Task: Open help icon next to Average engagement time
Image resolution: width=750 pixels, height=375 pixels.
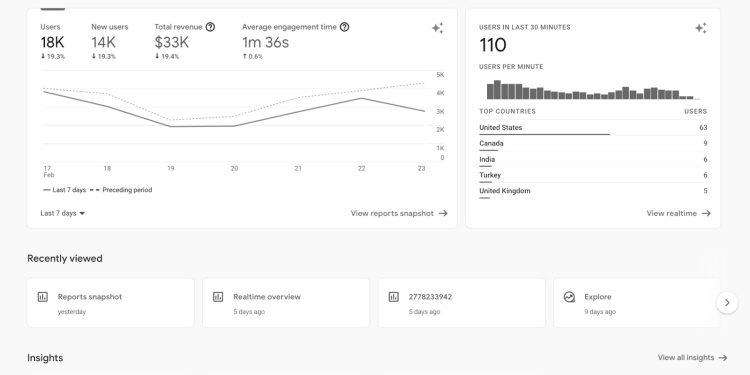Action: click(344, 27)
